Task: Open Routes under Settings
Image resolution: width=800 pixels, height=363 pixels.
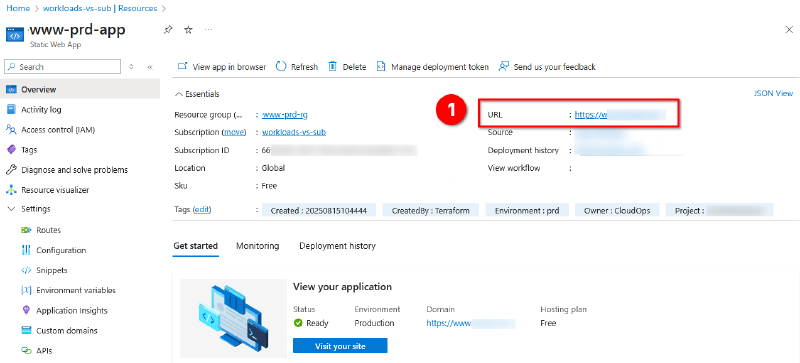Action: point(48,230)
